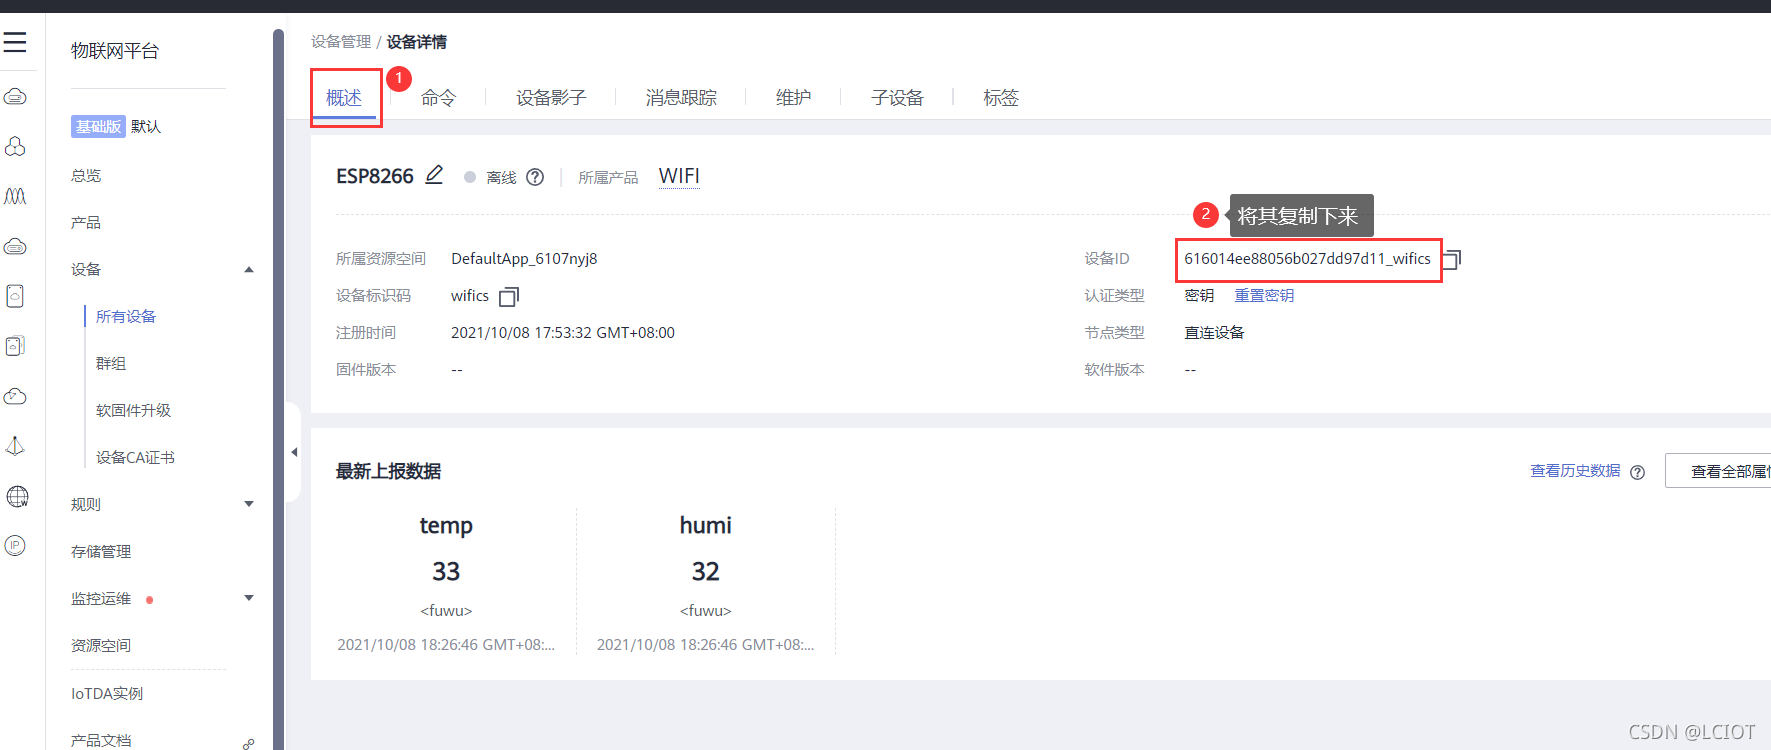This screenshot has height=750, width=1771.
Task: Open the 子设备 tab
Action: click(897, 97)
